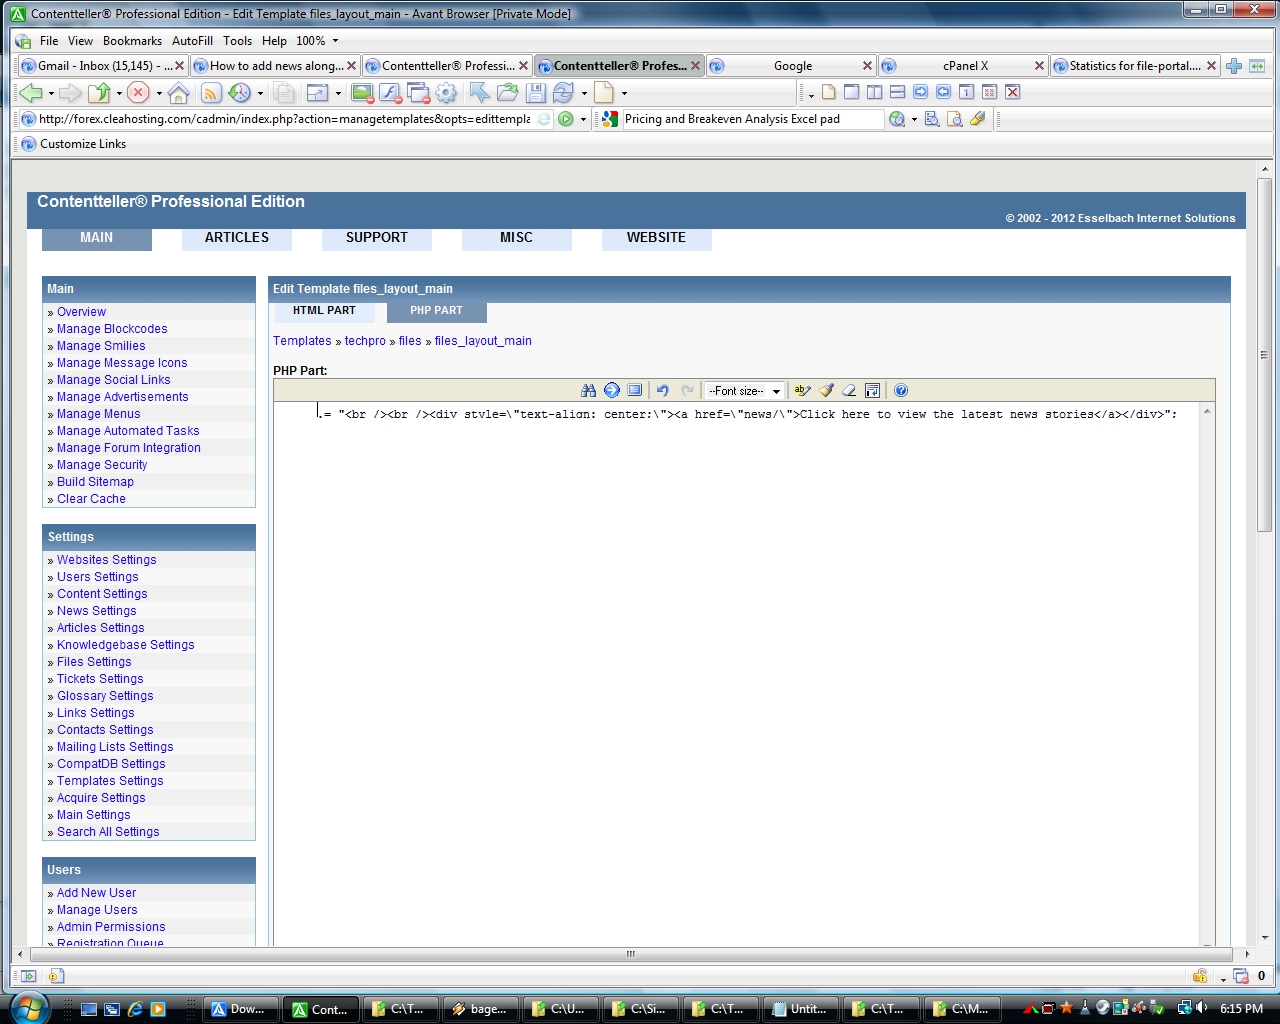Image resolution: width=1280 pixels, height=1024 pixels.
Task: Open the ARTICLES section tab
Action: (x=237, y=238)
